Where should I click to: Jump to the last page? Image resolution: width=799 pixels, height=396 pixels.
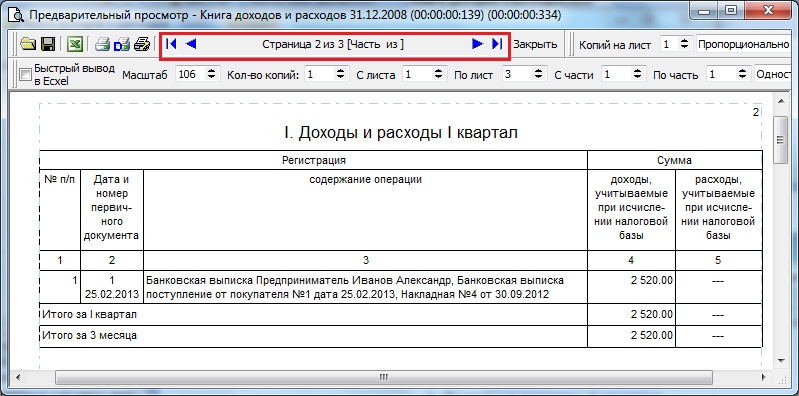point(497,44)
